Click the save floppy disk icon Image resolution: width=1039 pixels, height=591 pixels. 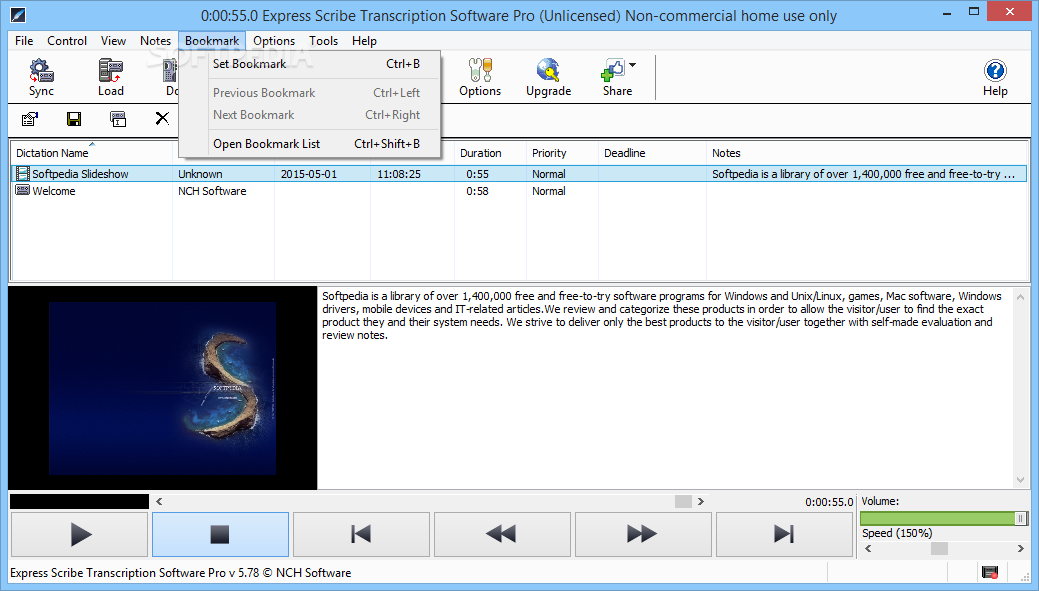74,119
